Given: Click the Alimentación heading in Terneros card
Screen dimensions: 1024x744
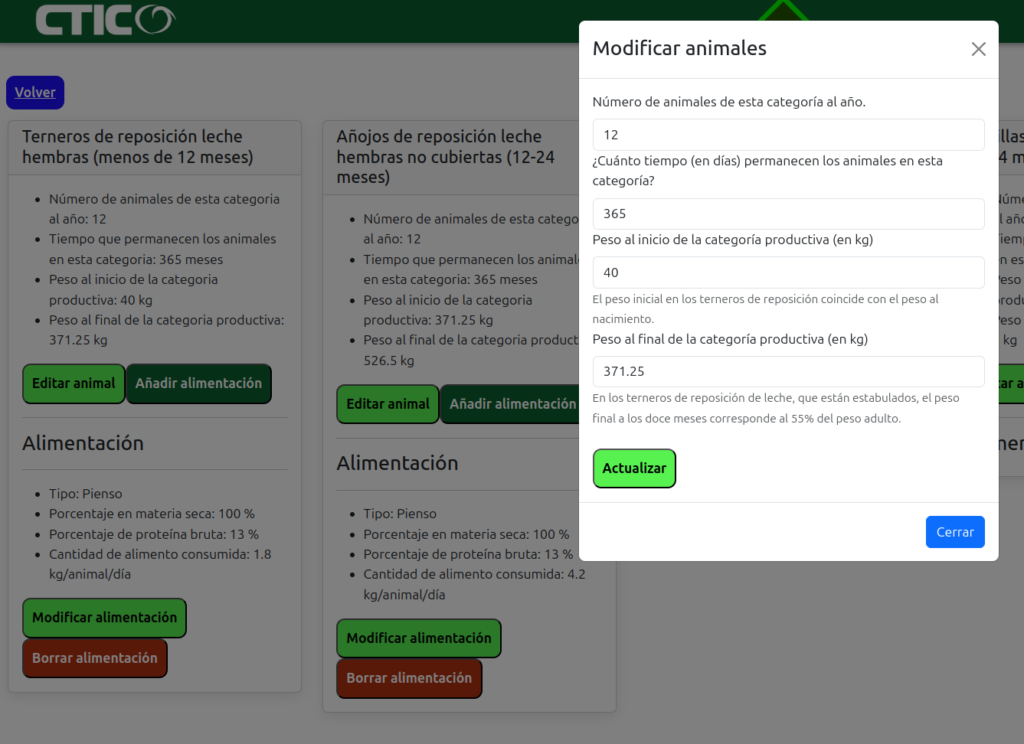Looking at the screenshot, I should (83, 443).
